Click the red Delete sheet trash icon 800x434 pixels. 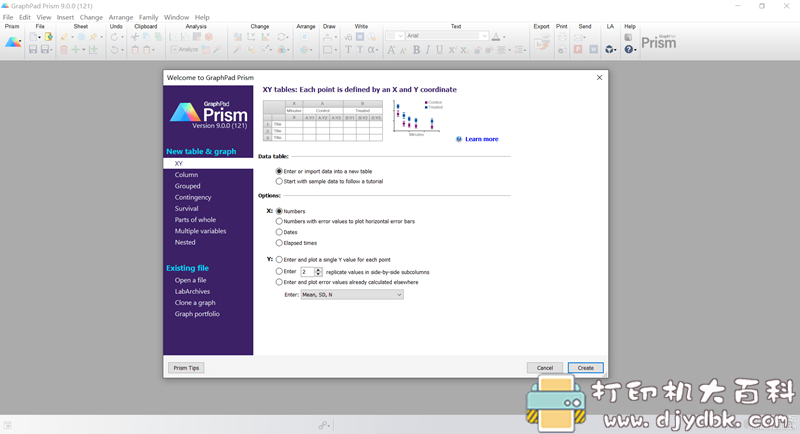tap(64, 49)
